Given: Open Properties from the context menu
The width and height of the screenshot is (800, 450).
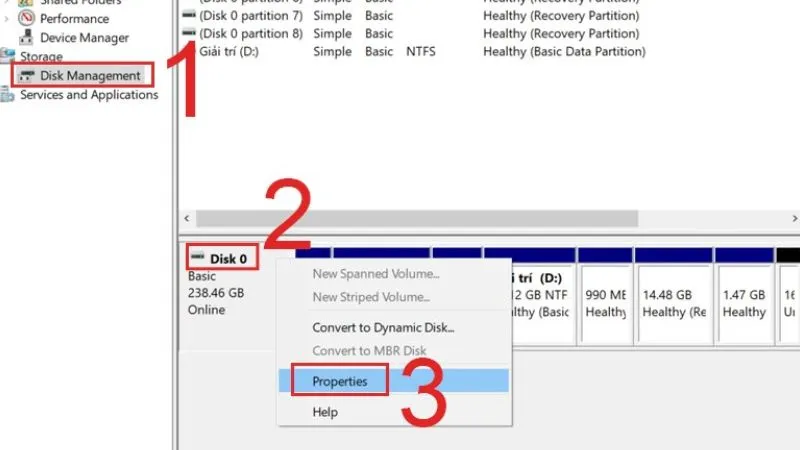Looking at the screenshot, I should [340, 381].
